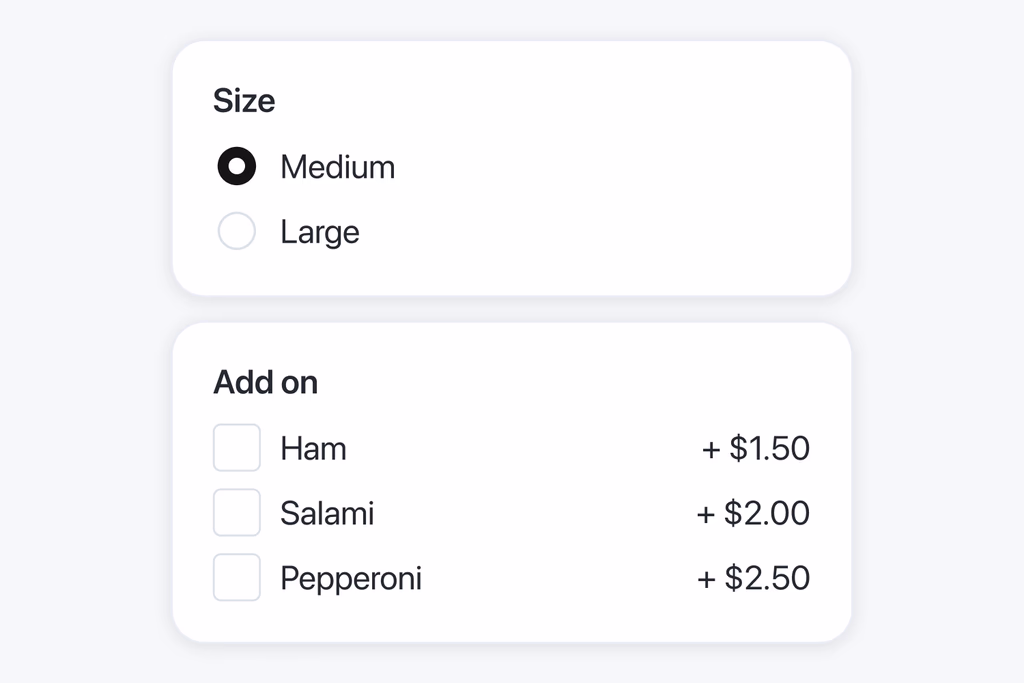Click the dollar sign in Ham's price

pos(738,448)
